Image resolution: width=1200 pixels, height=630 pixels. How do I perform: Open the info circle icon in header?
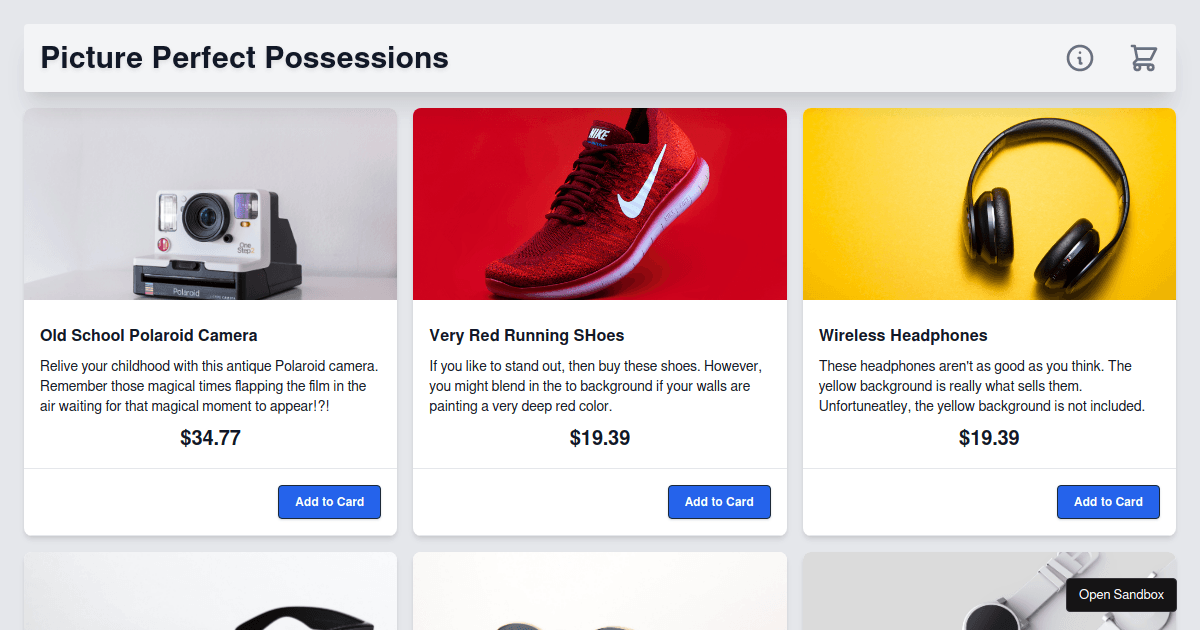1080,58
